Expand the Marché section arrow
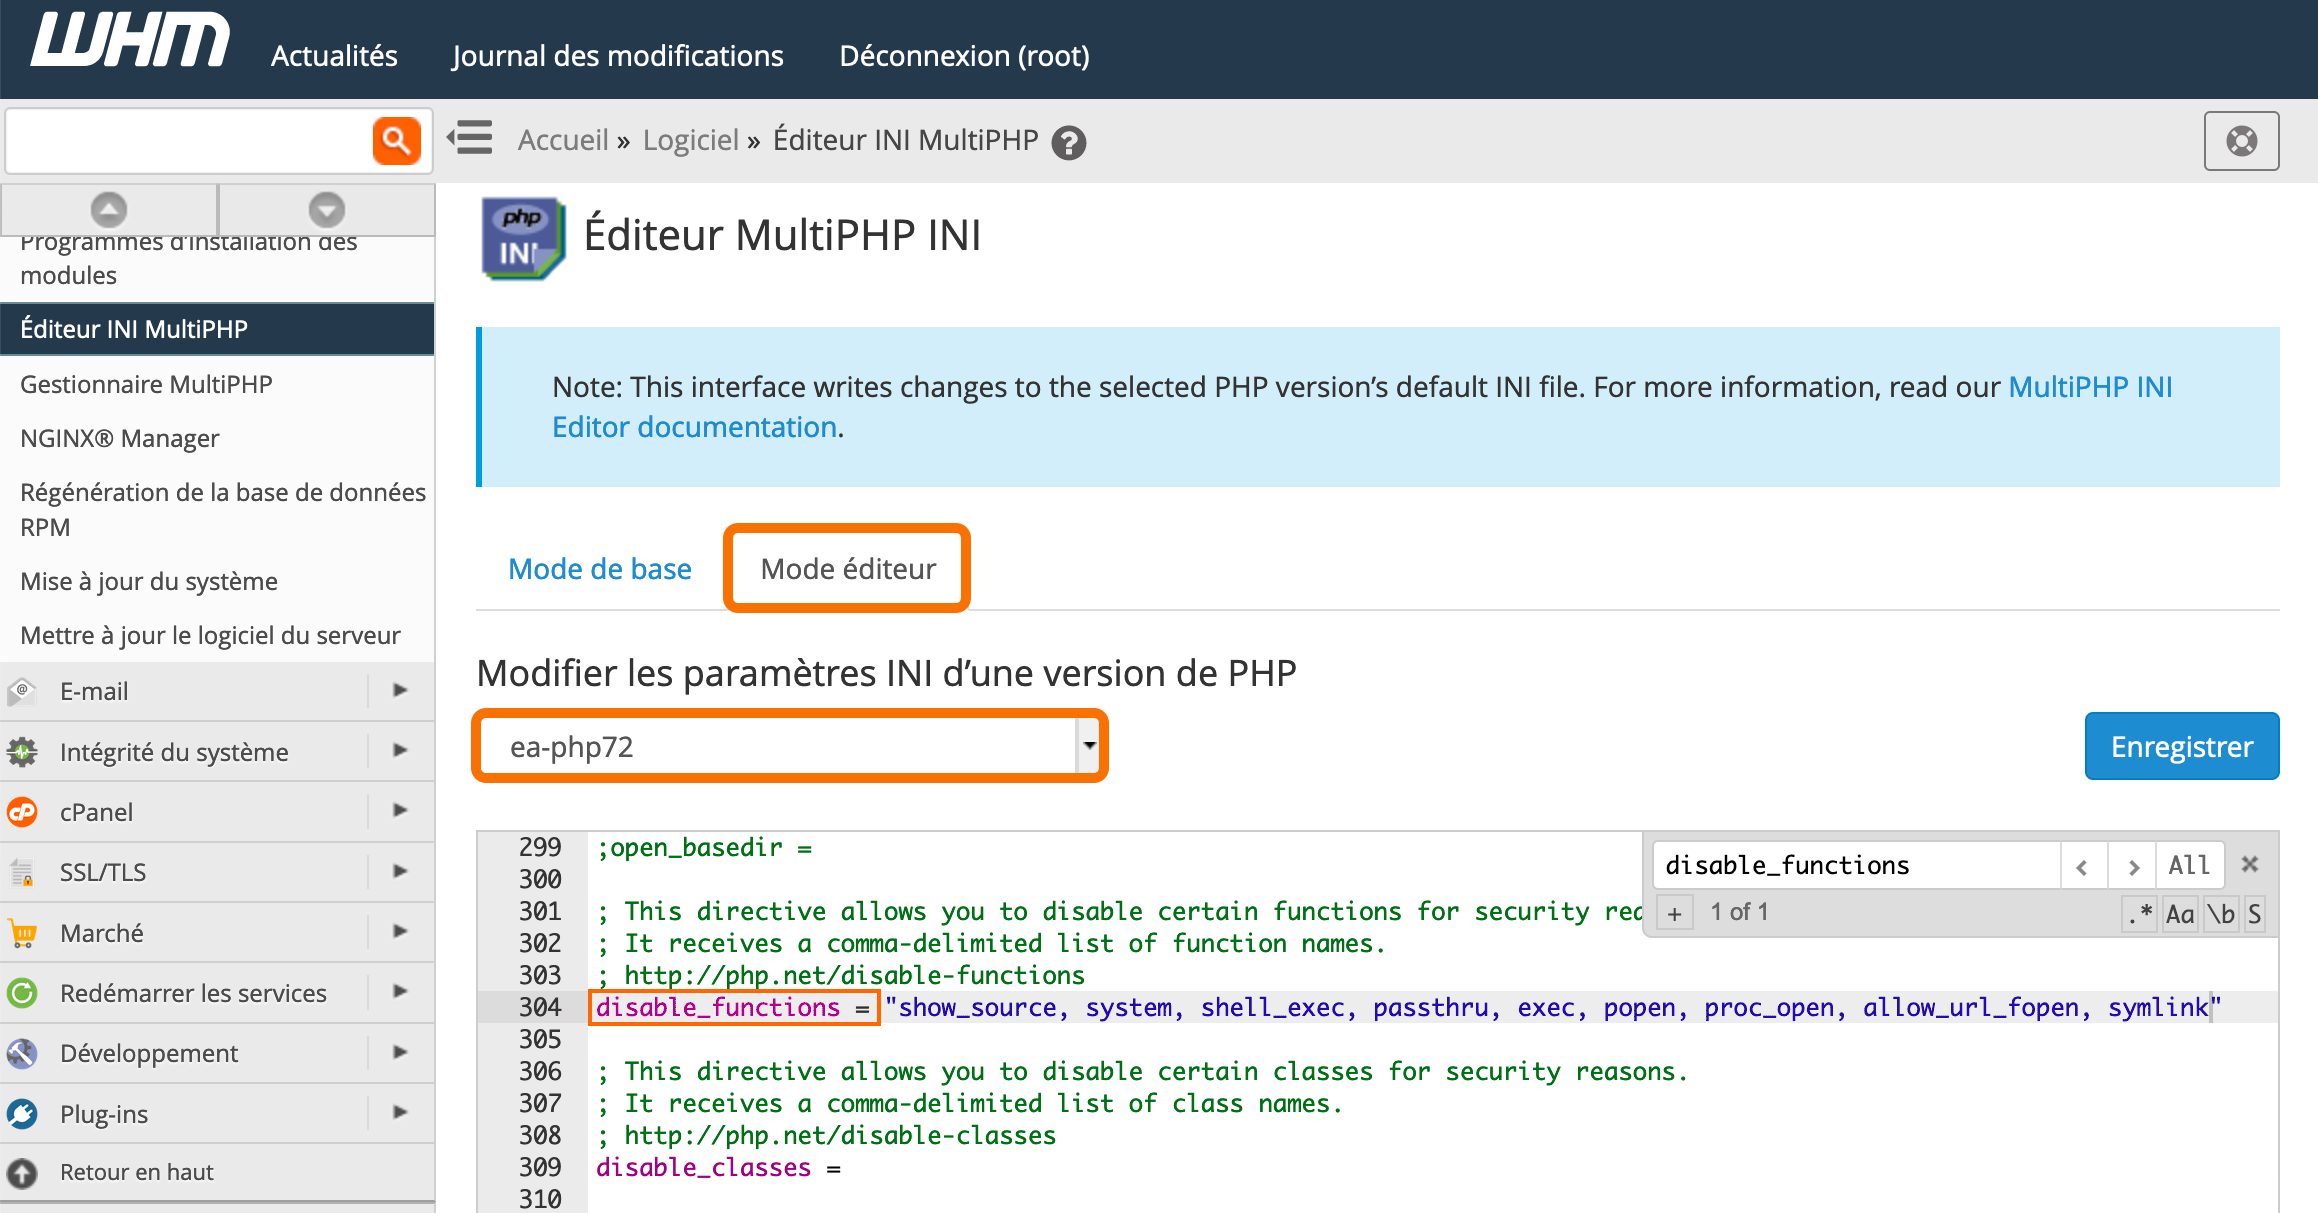Viewport: 2318px width, 1213px height. coord(400,931)
